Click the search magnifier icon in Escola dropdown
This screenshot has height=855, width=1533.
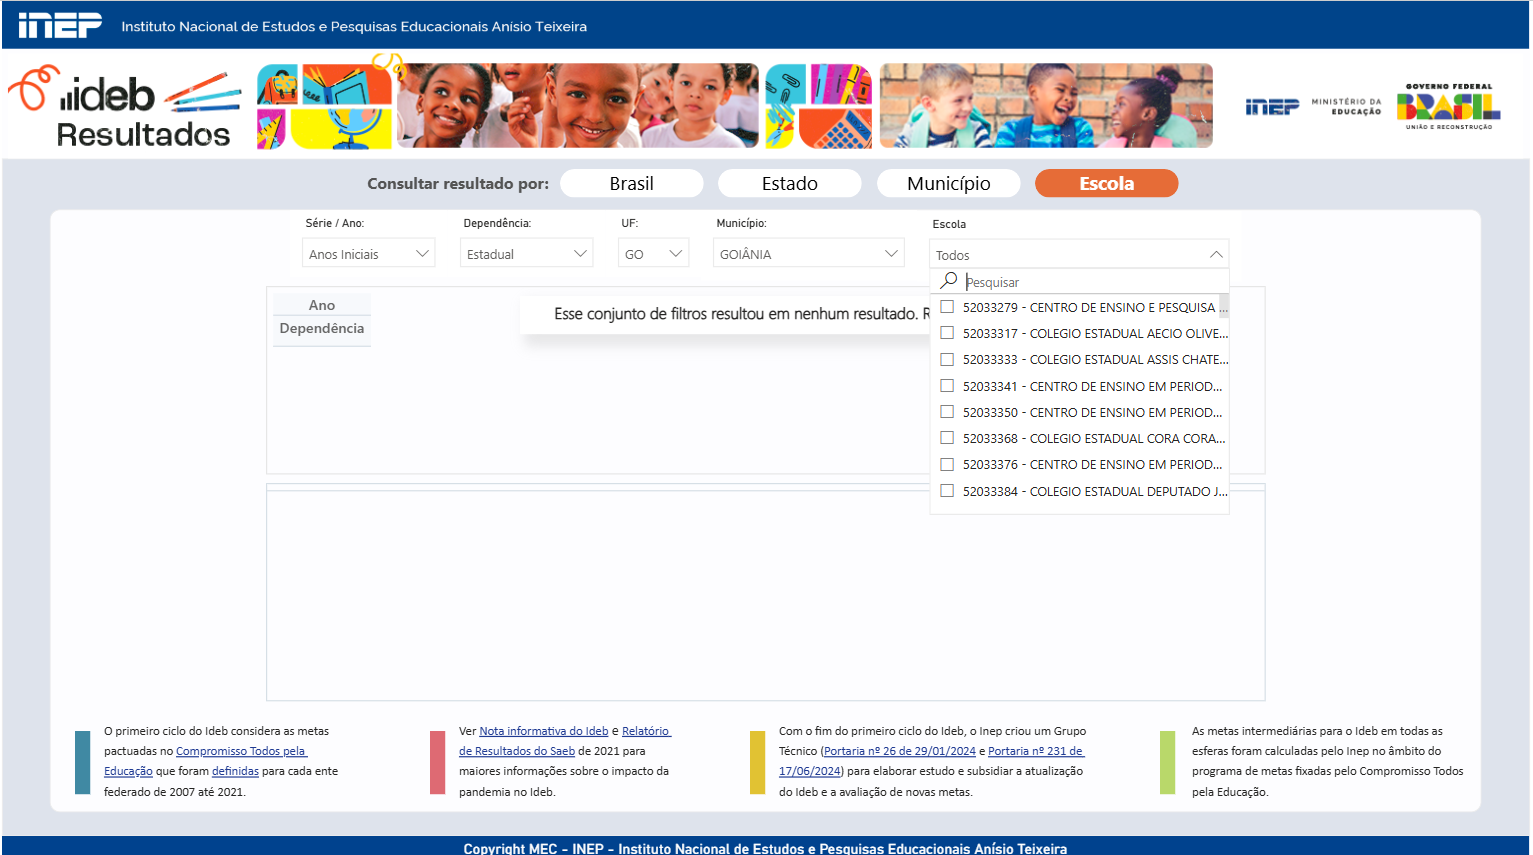pyautogui.click(x=949, y=281)
